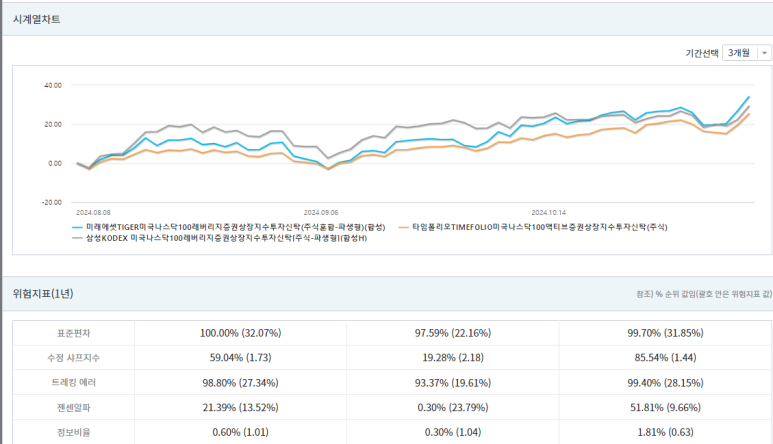773x444 pixels.
Task: Click the 0.30% (1.04) cell
Action: pos(453,432)
